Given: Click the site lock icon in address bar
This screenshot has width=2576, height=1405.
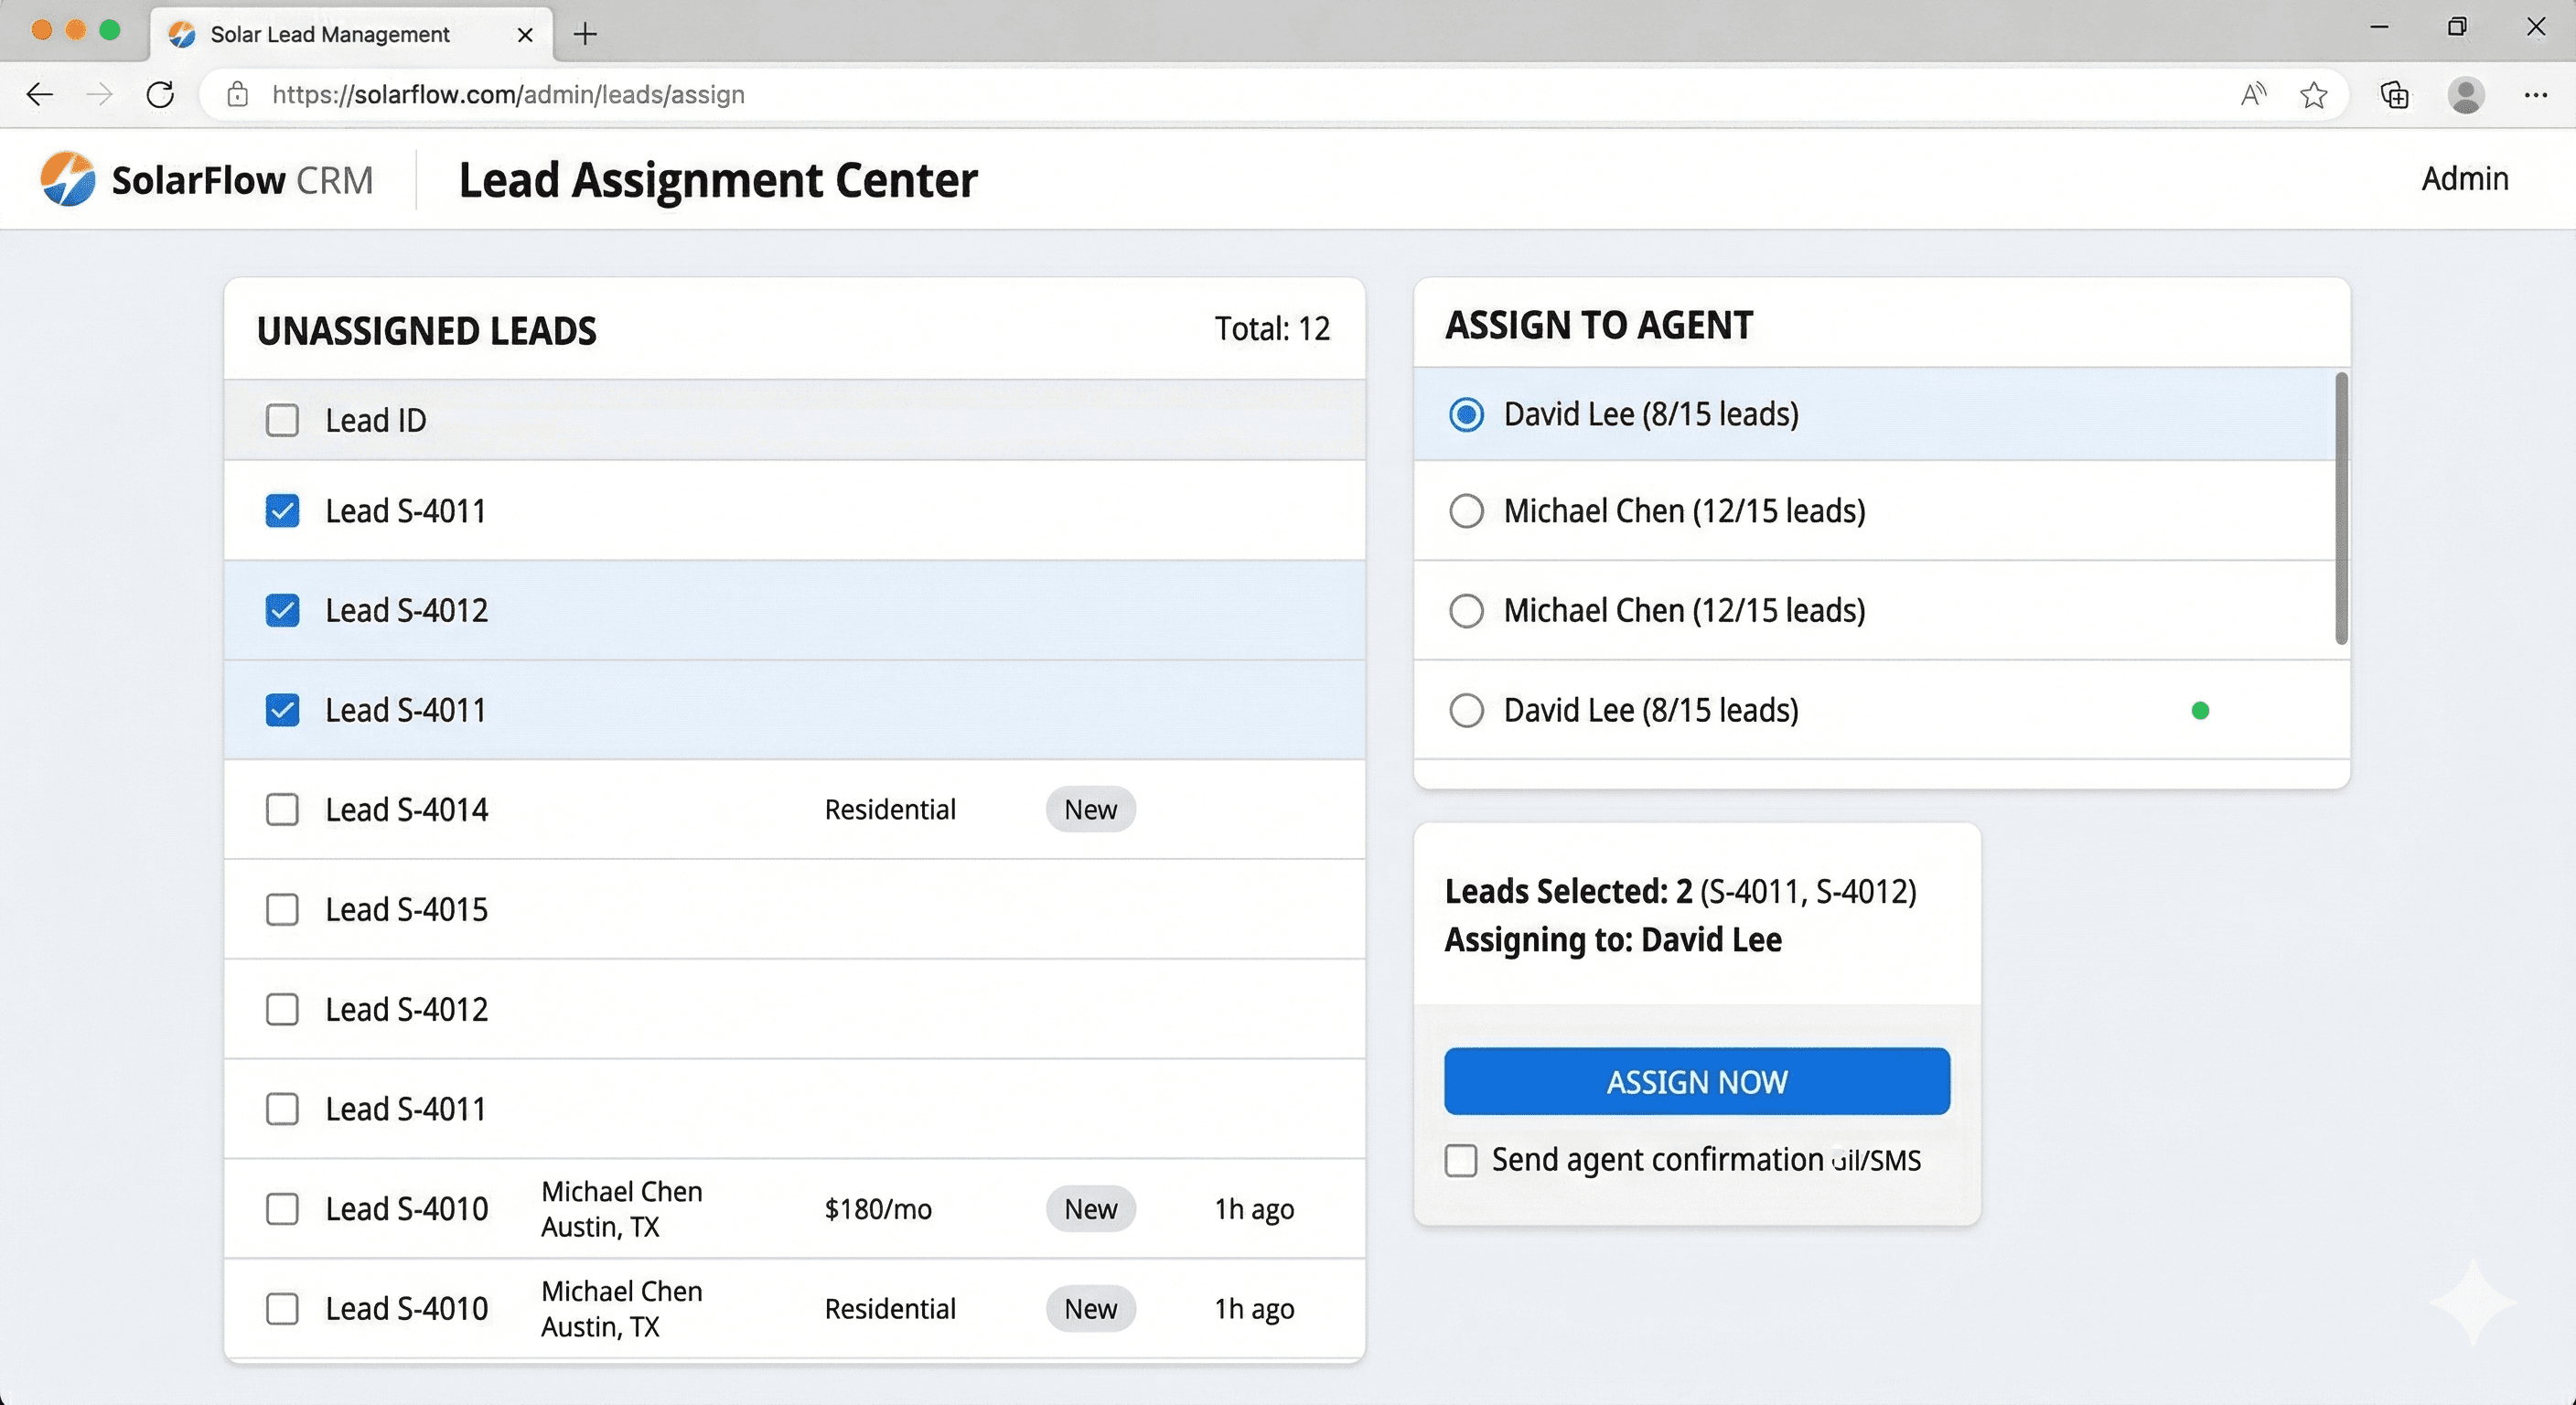Looking at the screenshot, I should click(x=237, y=94).
